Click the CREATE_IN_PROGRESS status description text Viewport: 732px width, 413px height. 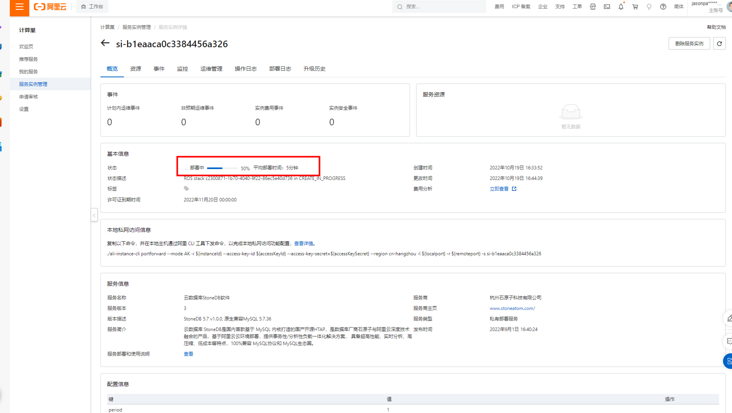264,178
